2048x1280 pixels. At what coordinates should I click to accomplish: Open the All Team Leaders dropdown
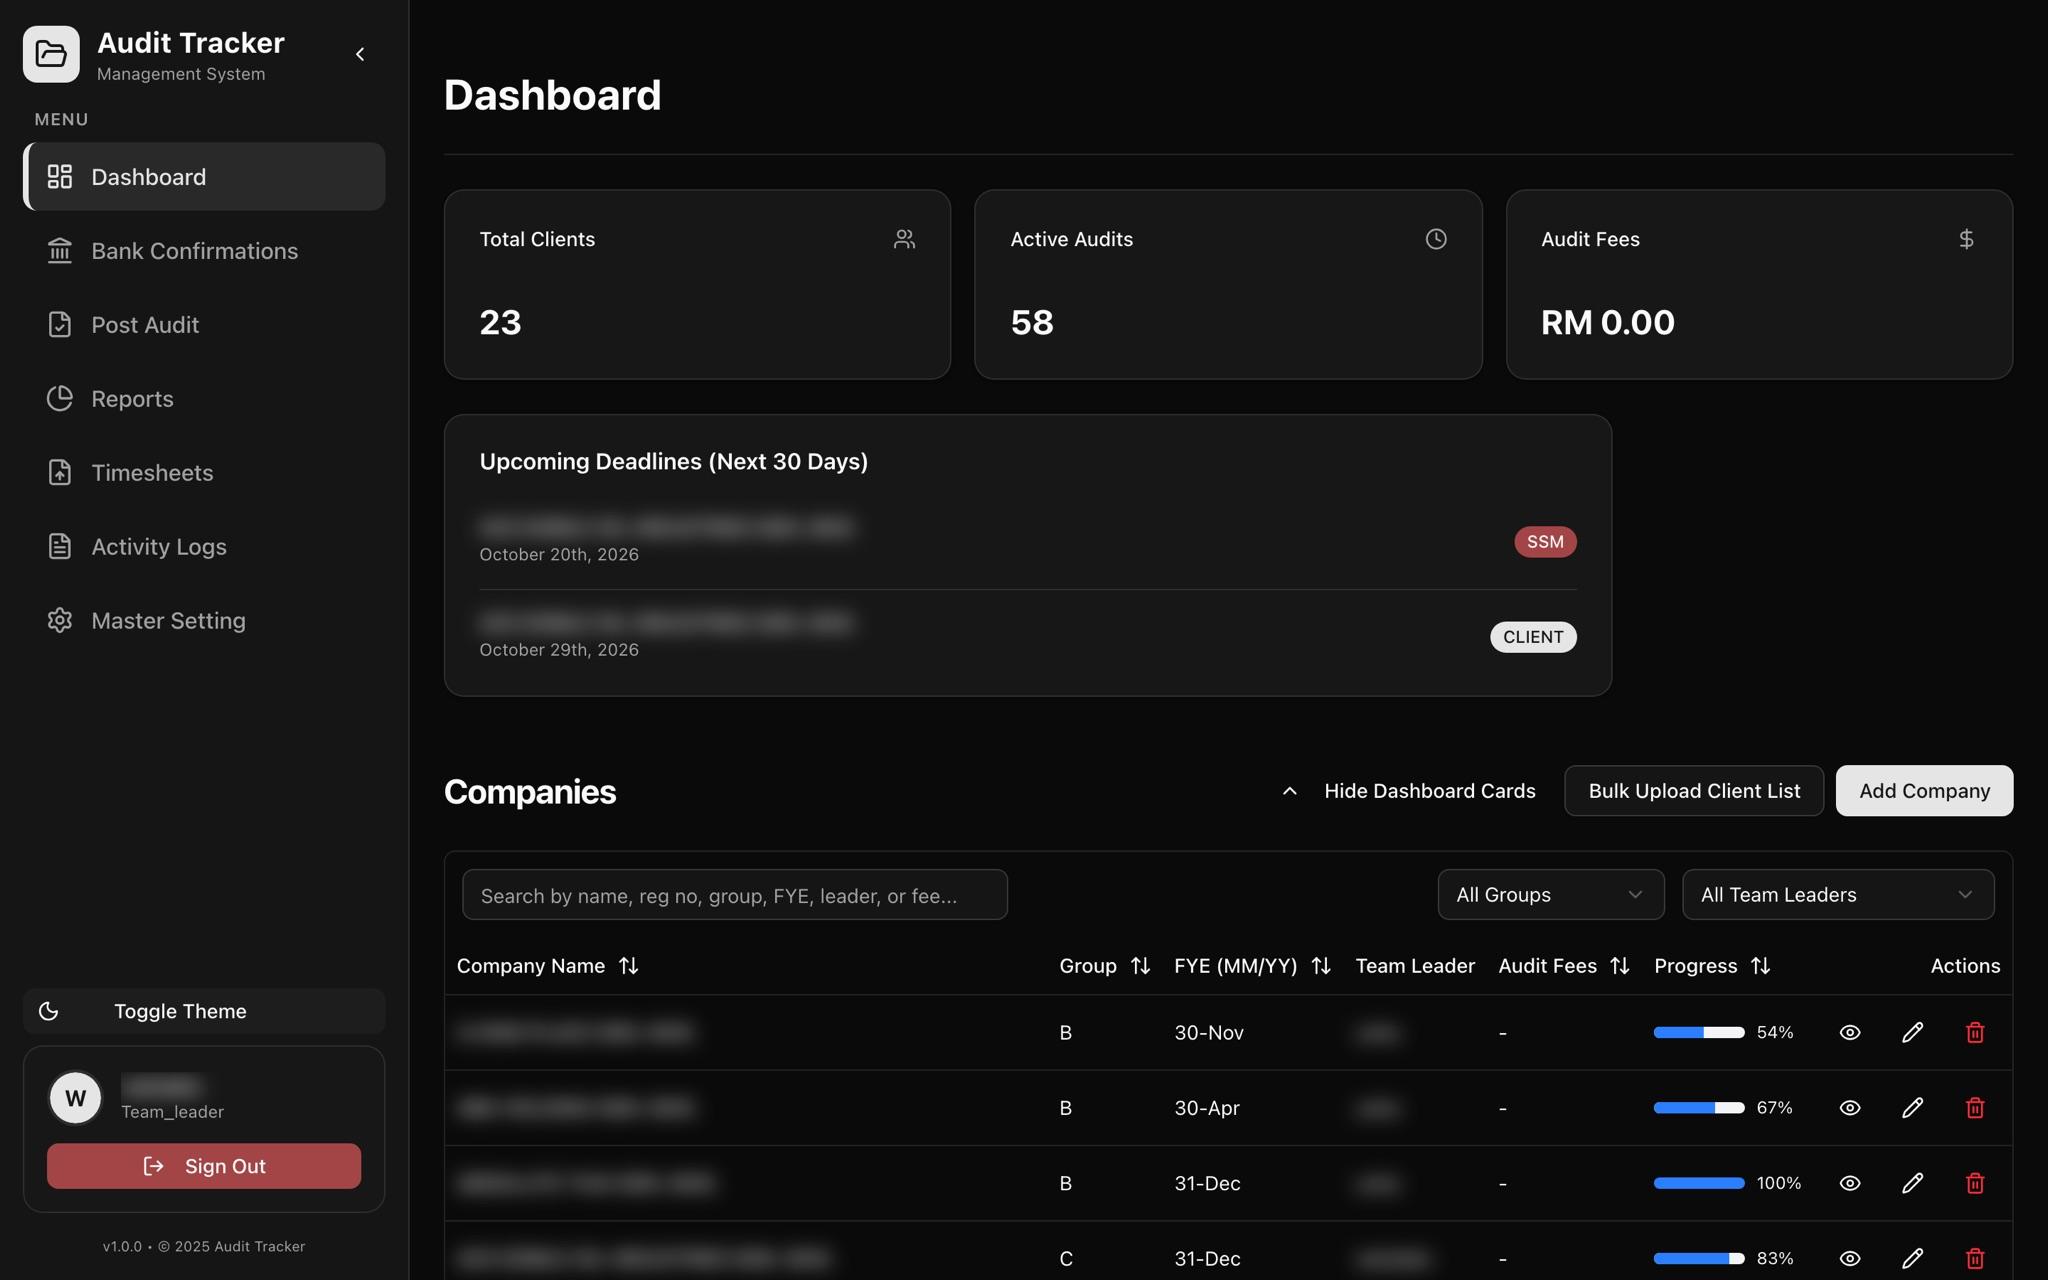click(x=1838, y=895)
